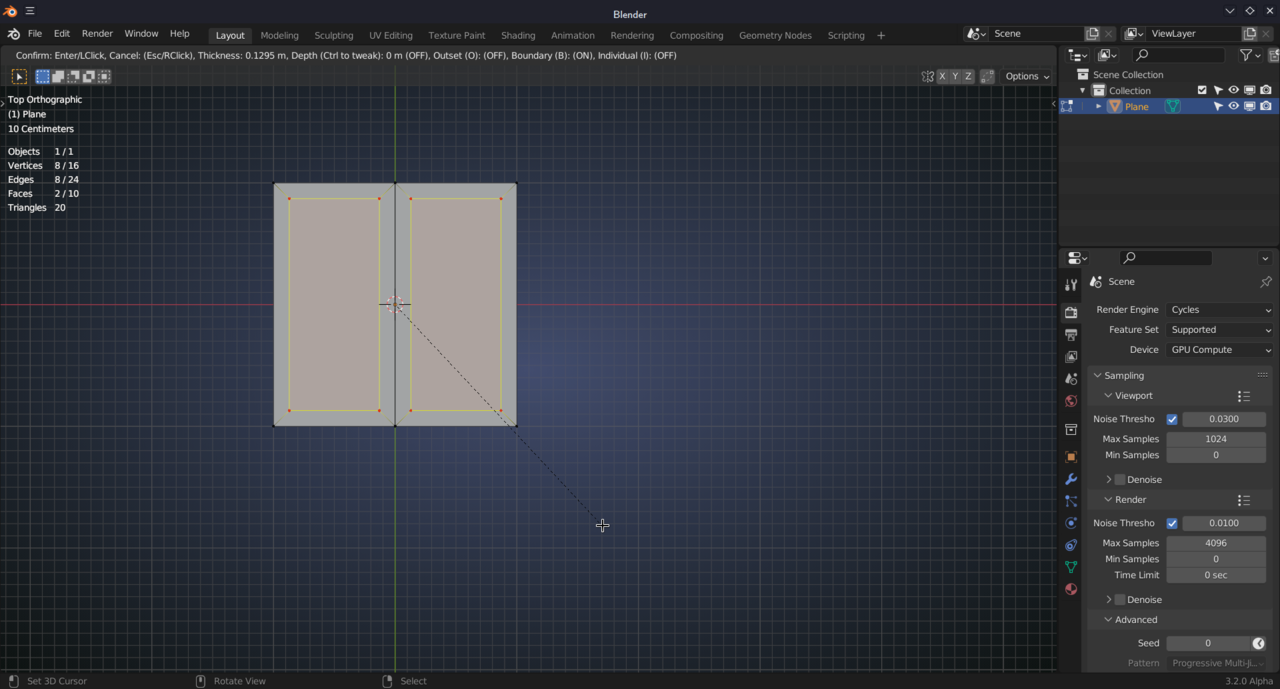1280x689 pixels.
Task: Click the render Max Samples 4096 field
Action: (1215, 543)
